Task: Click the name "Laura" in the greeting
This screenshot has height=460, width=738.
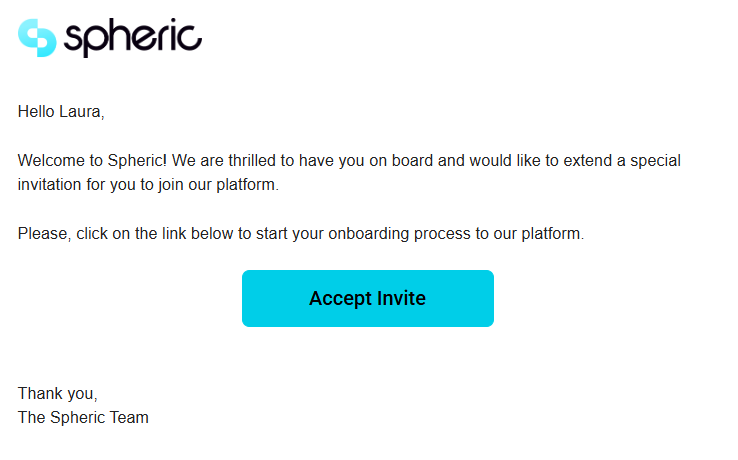Action: (x=82, y=112)
